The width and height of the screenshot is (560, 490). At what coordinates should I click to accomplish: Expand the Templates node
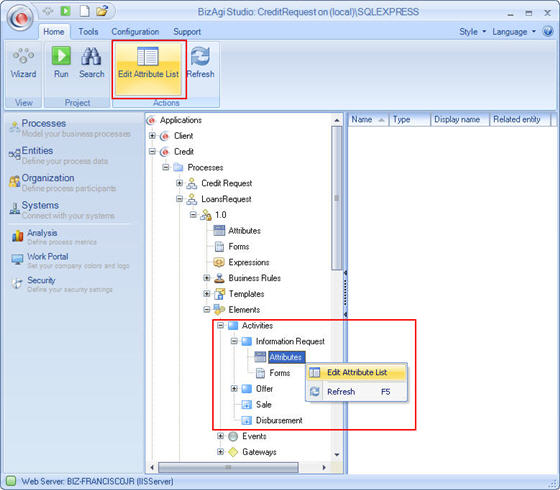coord(207,294)
